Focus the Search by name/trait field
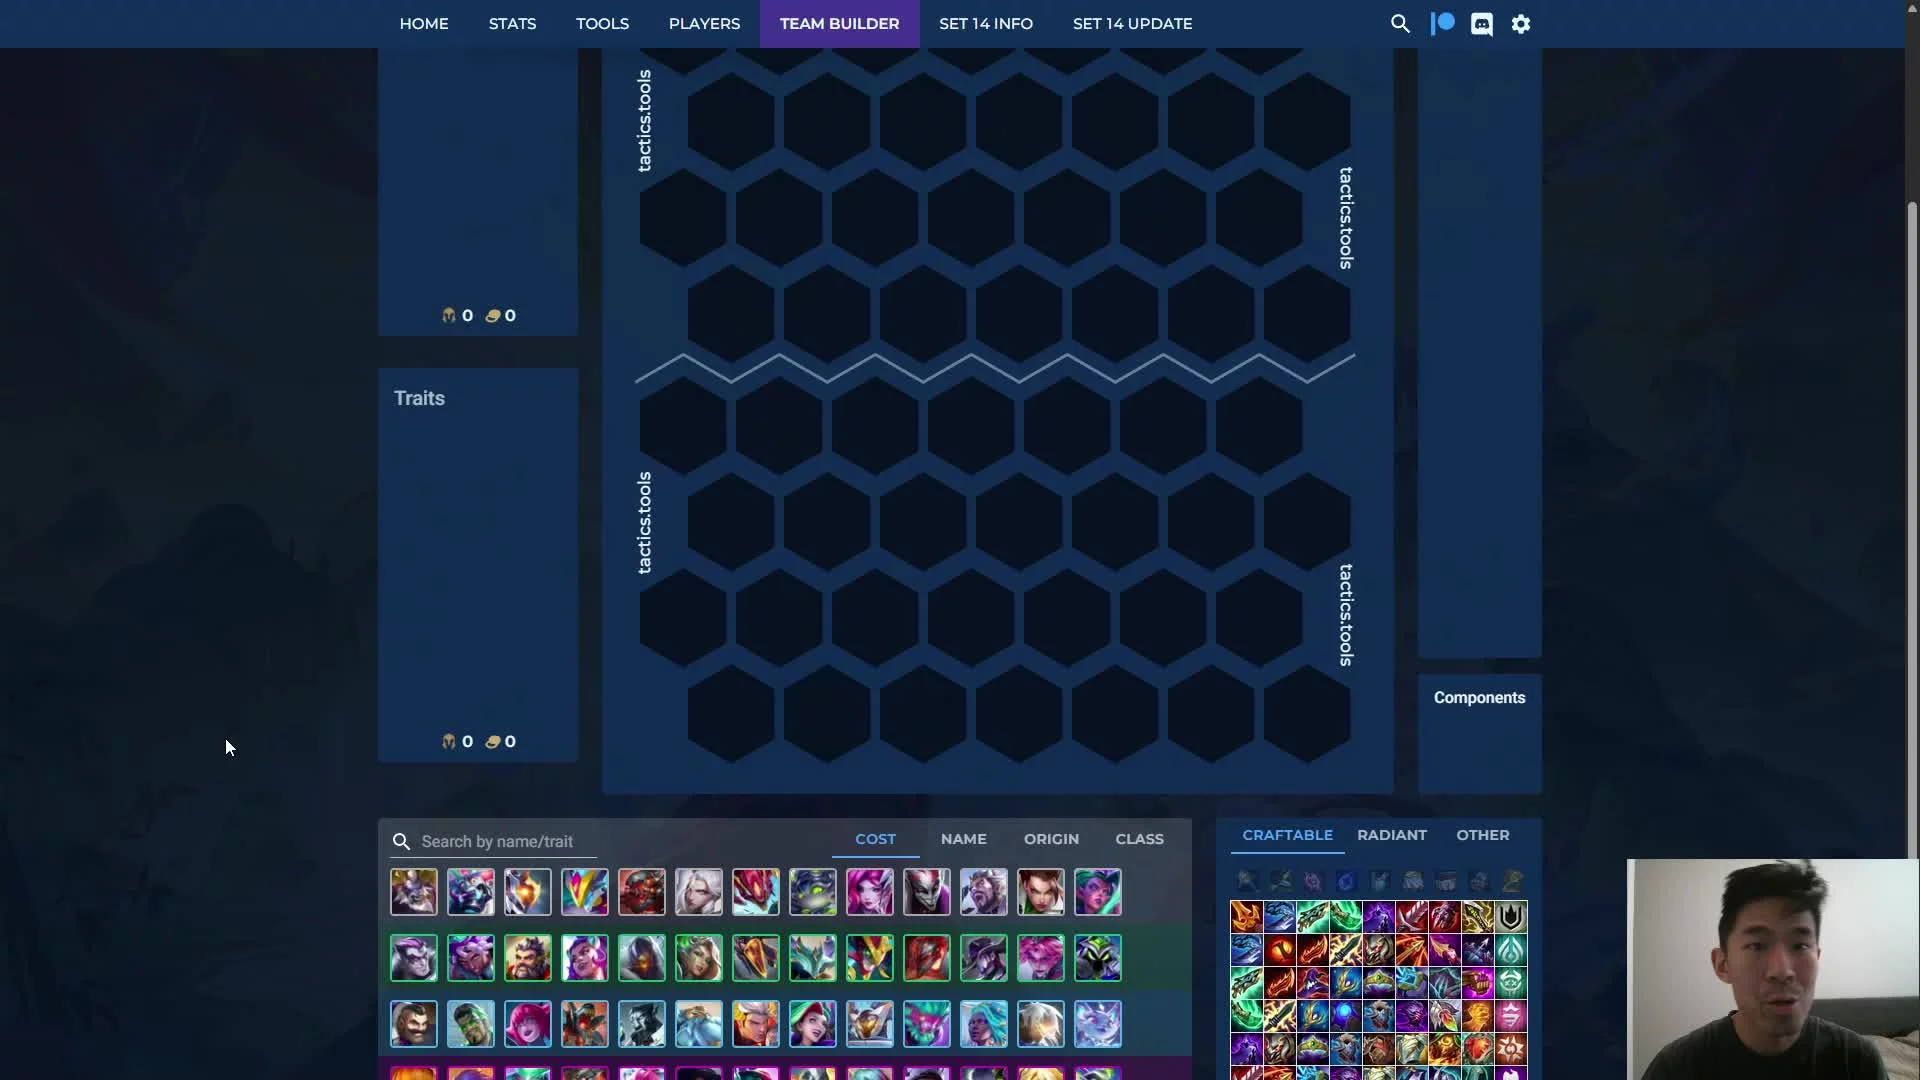1920x1080 pixels. pyautogui.click(x=494, y=841)
